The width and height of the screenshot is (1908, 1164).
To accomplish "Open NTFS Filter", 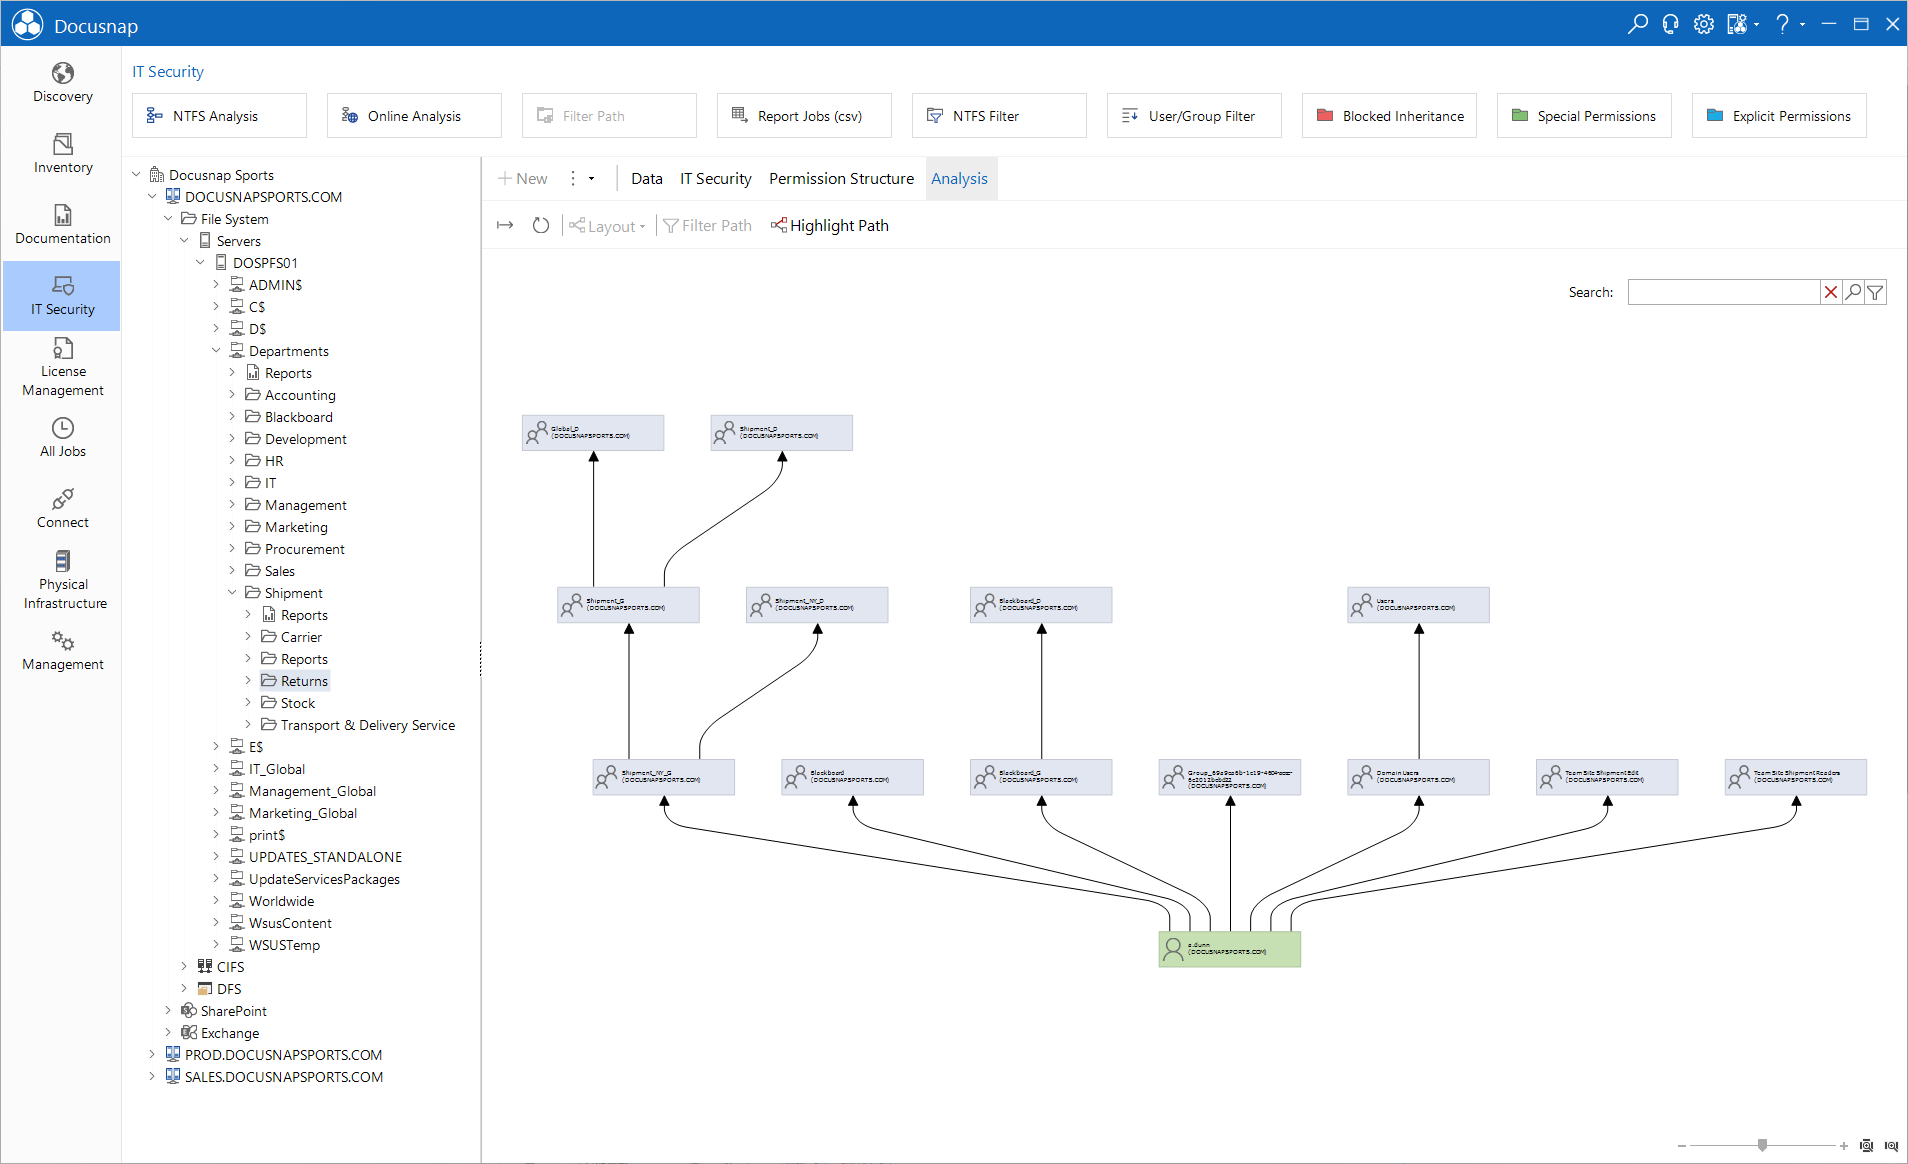I will tap(999, 116).
